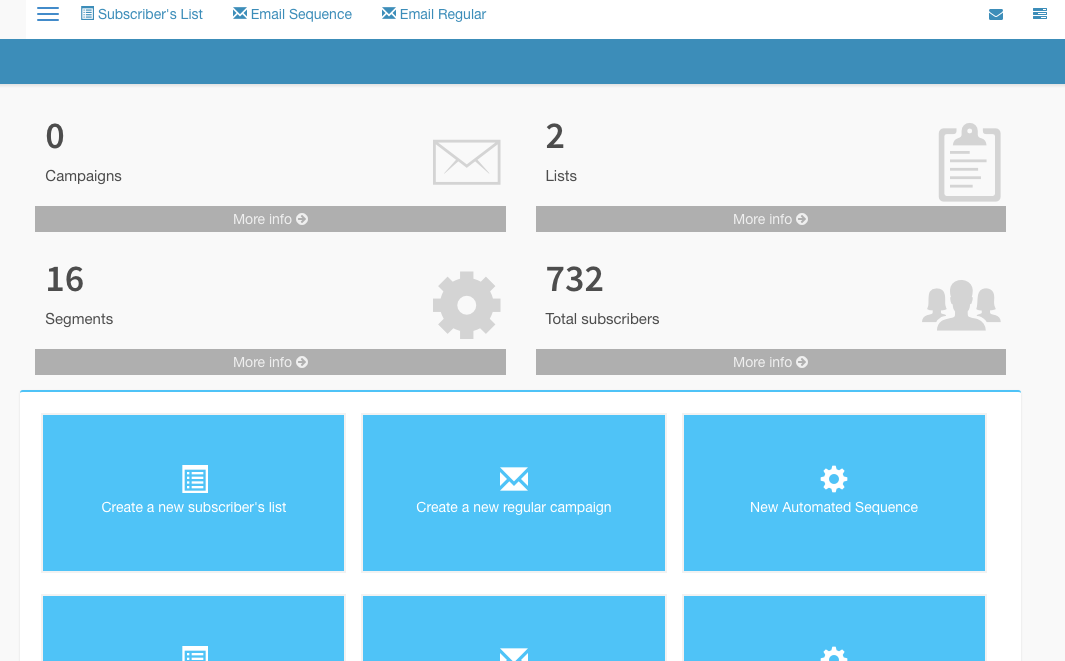This screenshot has width=1065, height=661.
Task: Click the clipboard icon in Lists card
Action: (x=969, y=163)
